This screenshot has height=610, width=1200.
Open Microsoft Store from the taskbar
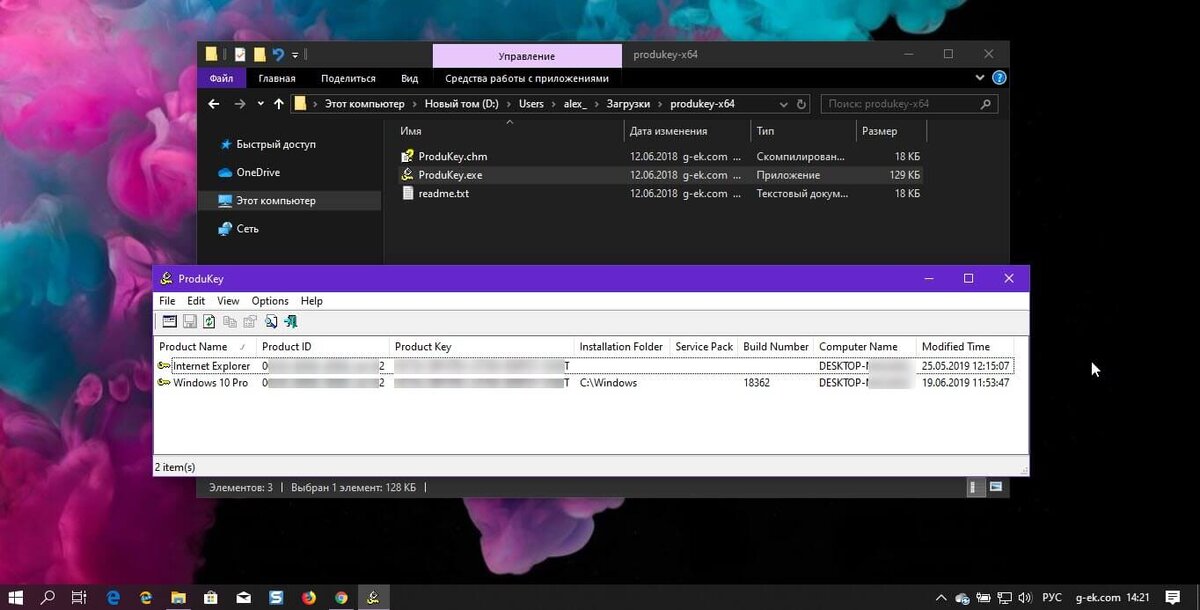pos(211,597)
